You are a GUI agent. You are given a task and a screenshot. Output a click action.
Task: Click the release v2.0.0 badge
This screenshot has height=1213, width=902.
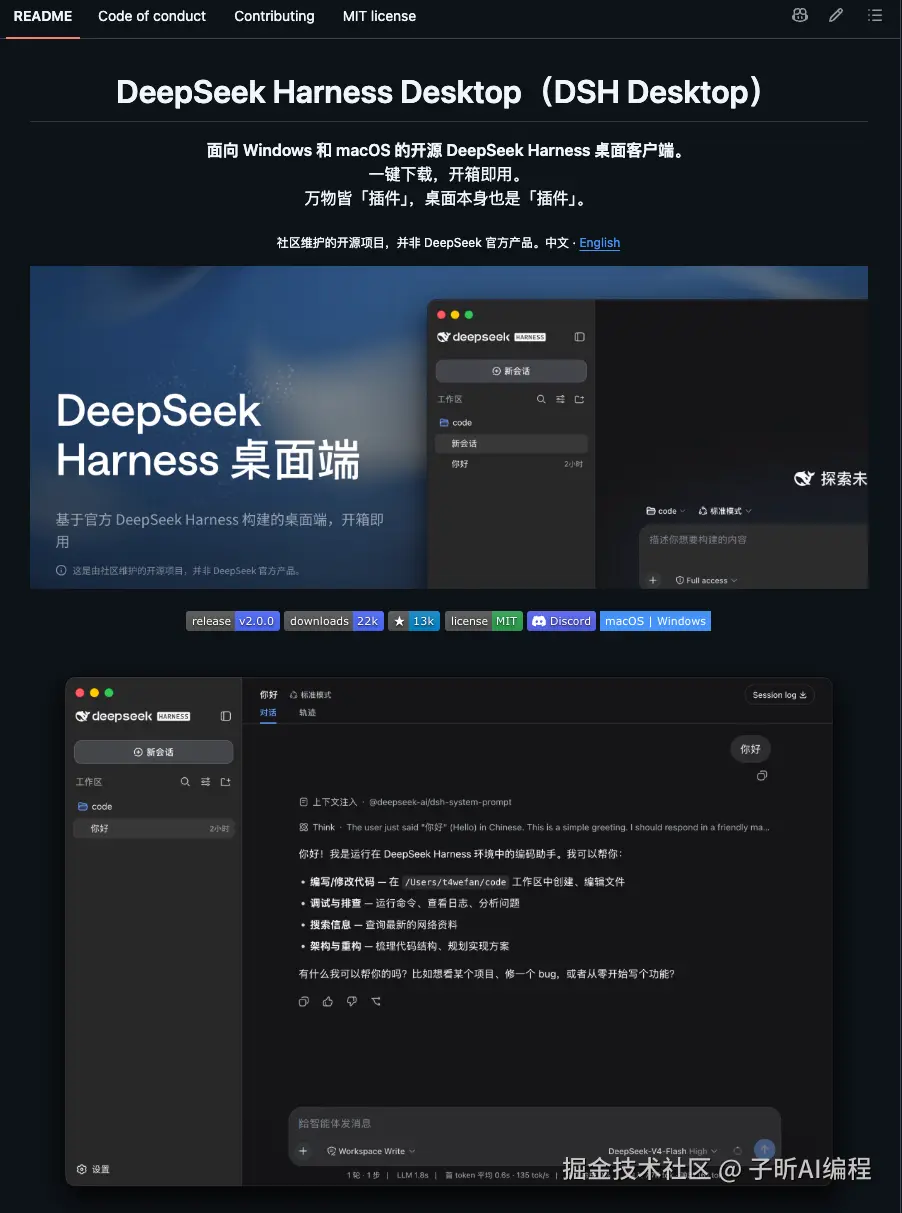point(232,621)
